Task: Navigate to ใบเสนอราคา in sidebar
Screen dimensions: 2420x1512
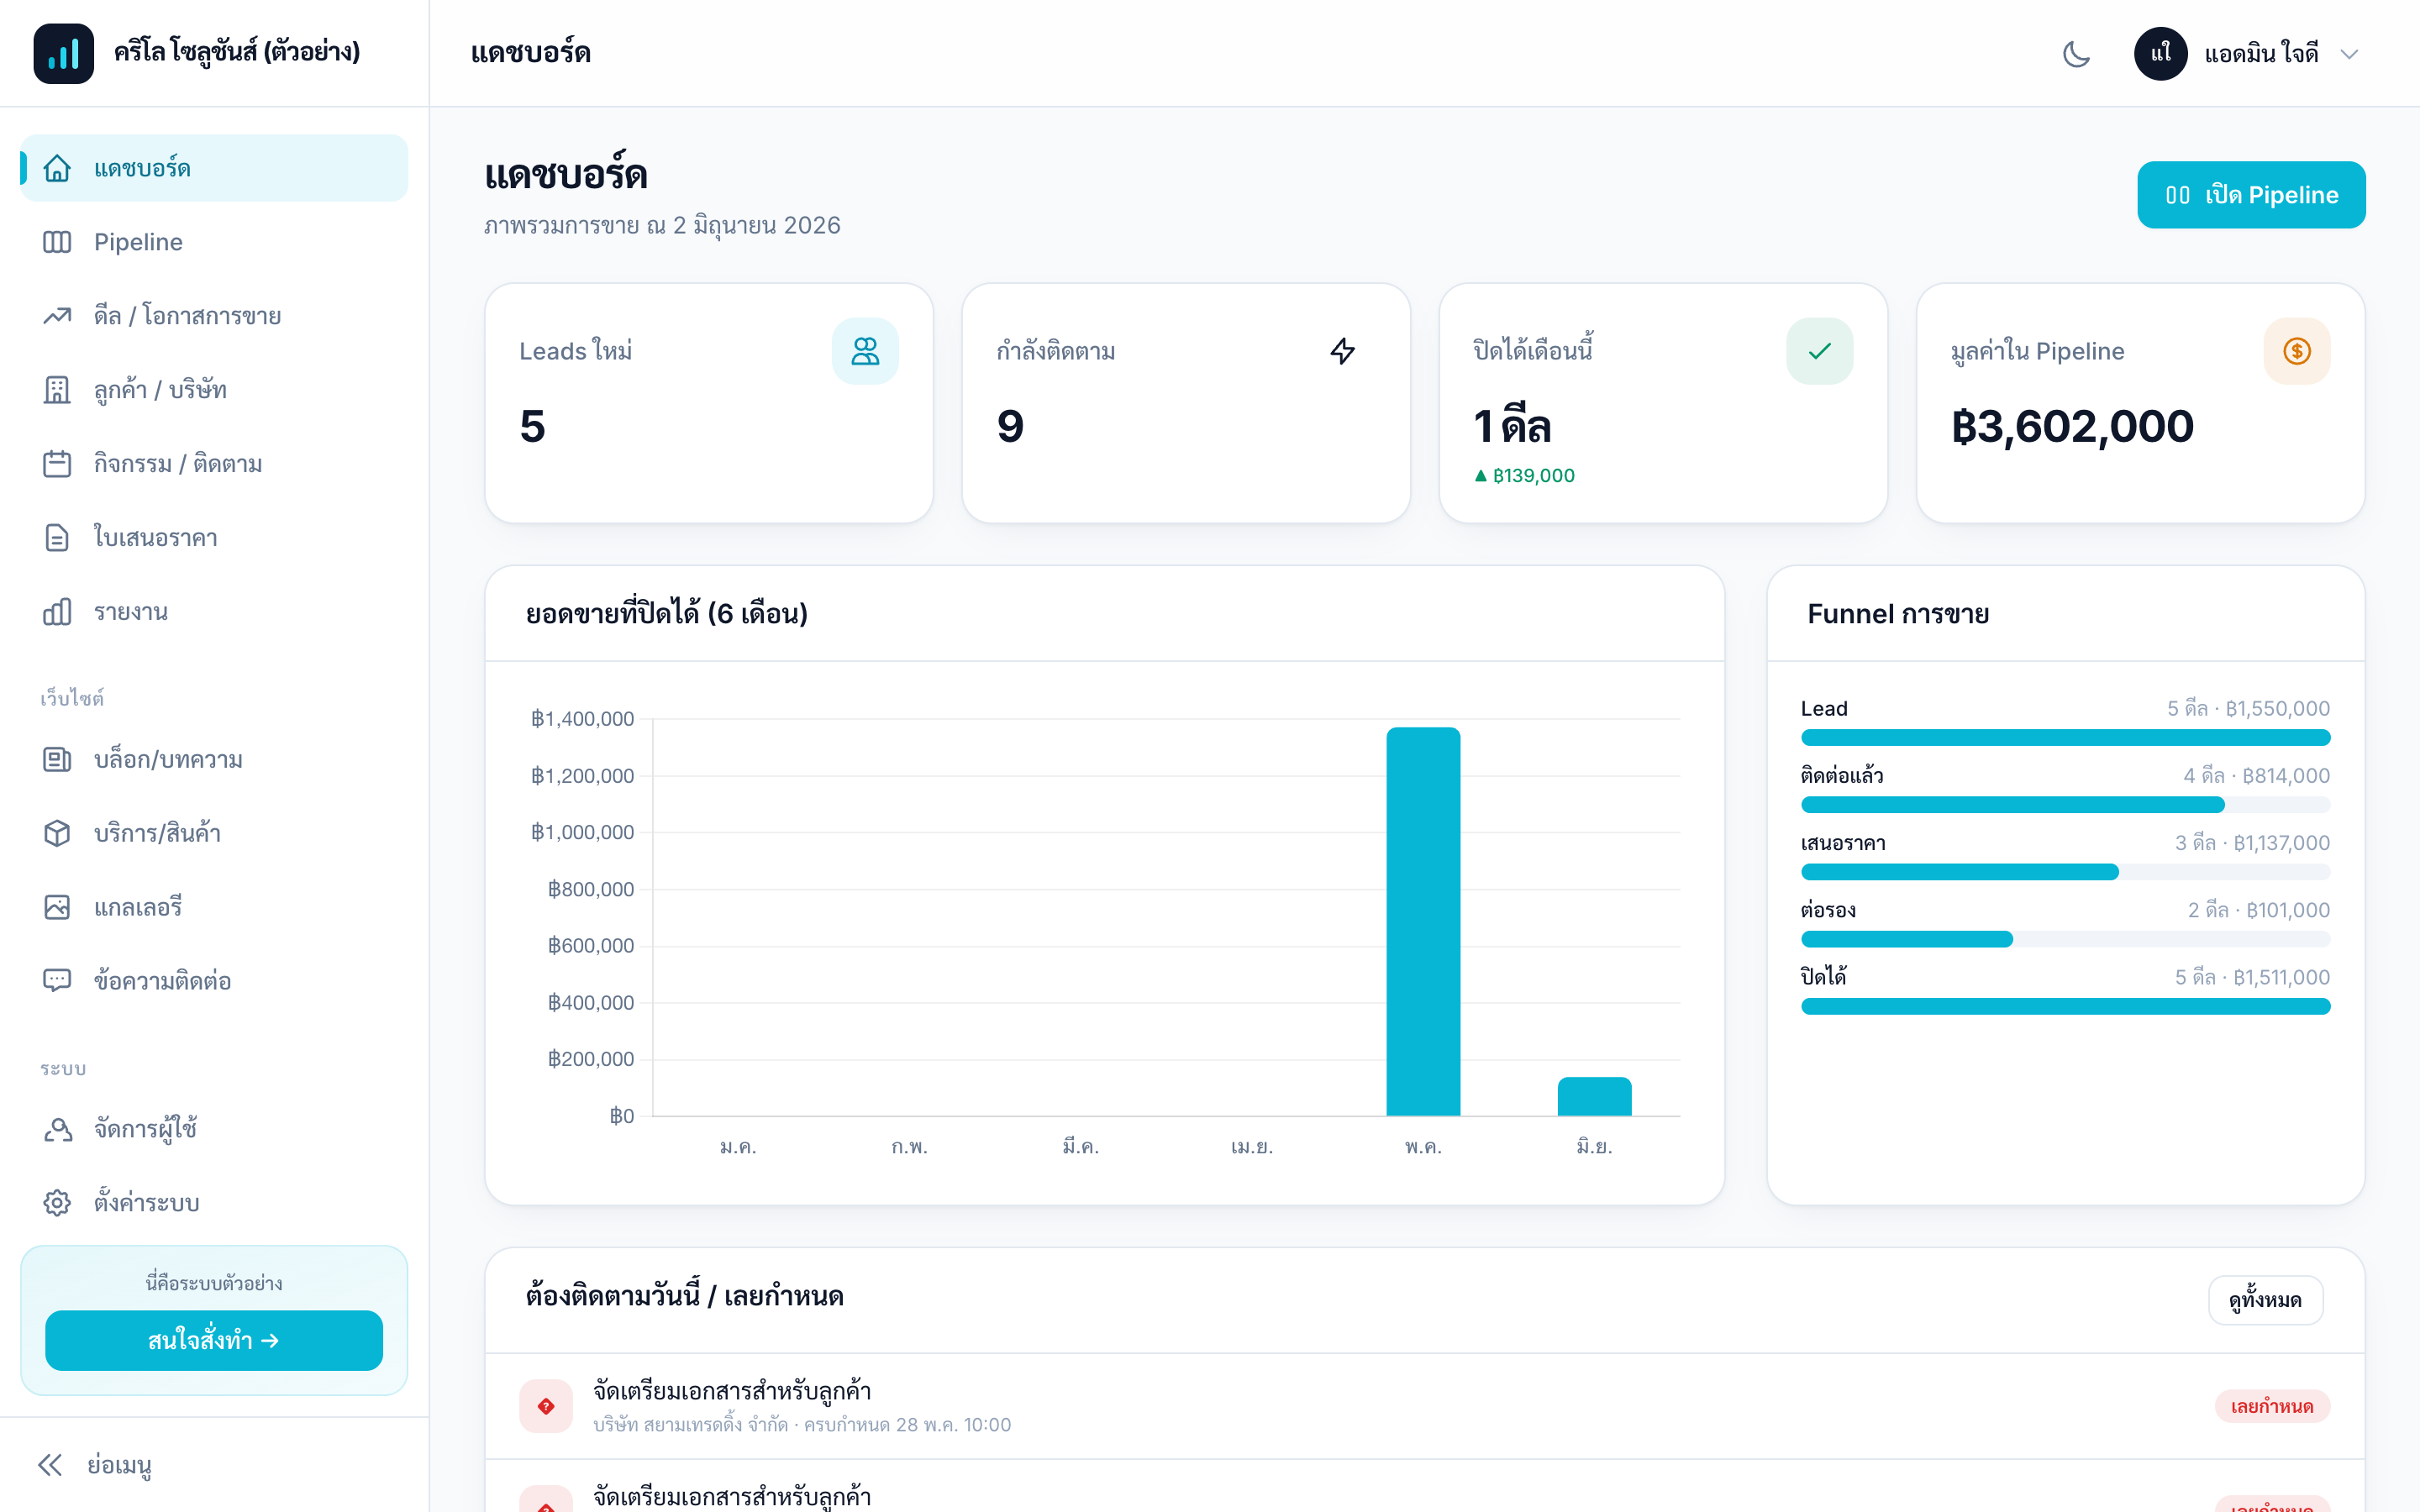Action: pos(214,538)
